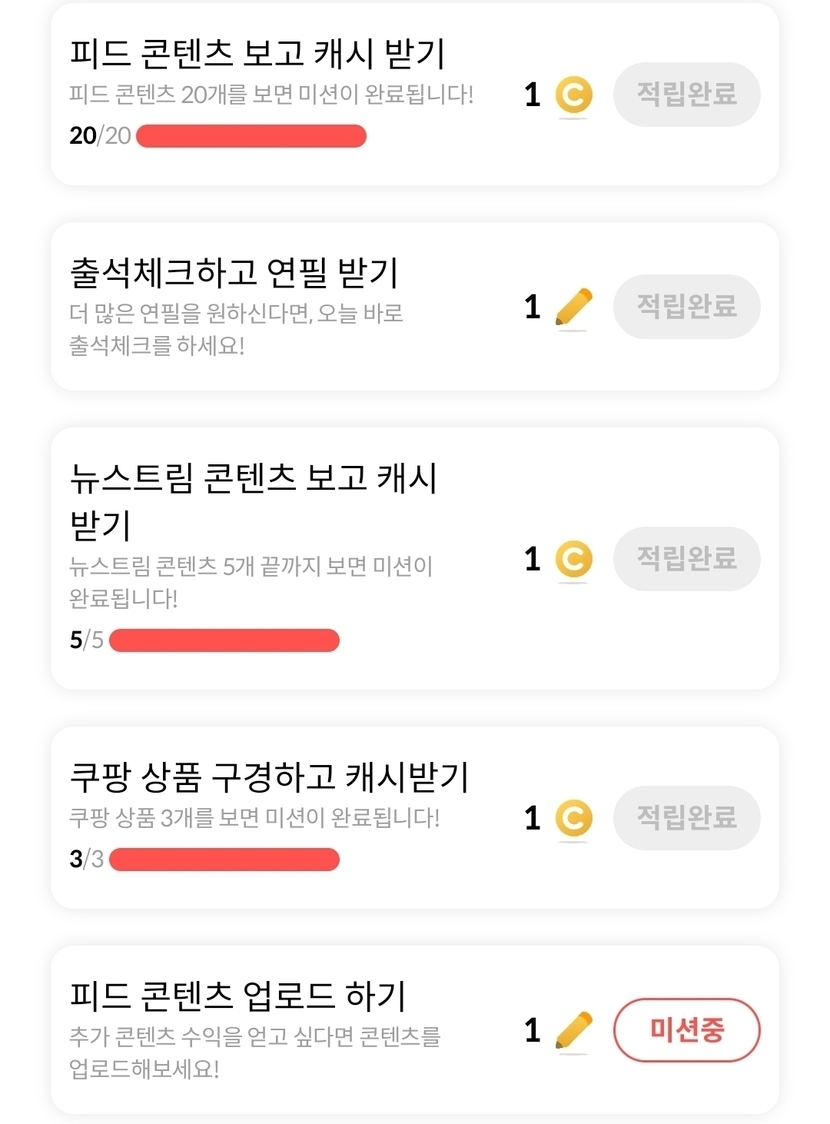Click the cash coin icon on the 쿠팡 상품 mission
The image size is (830, 1124).
pyautogui.click(x=573, y=819)
